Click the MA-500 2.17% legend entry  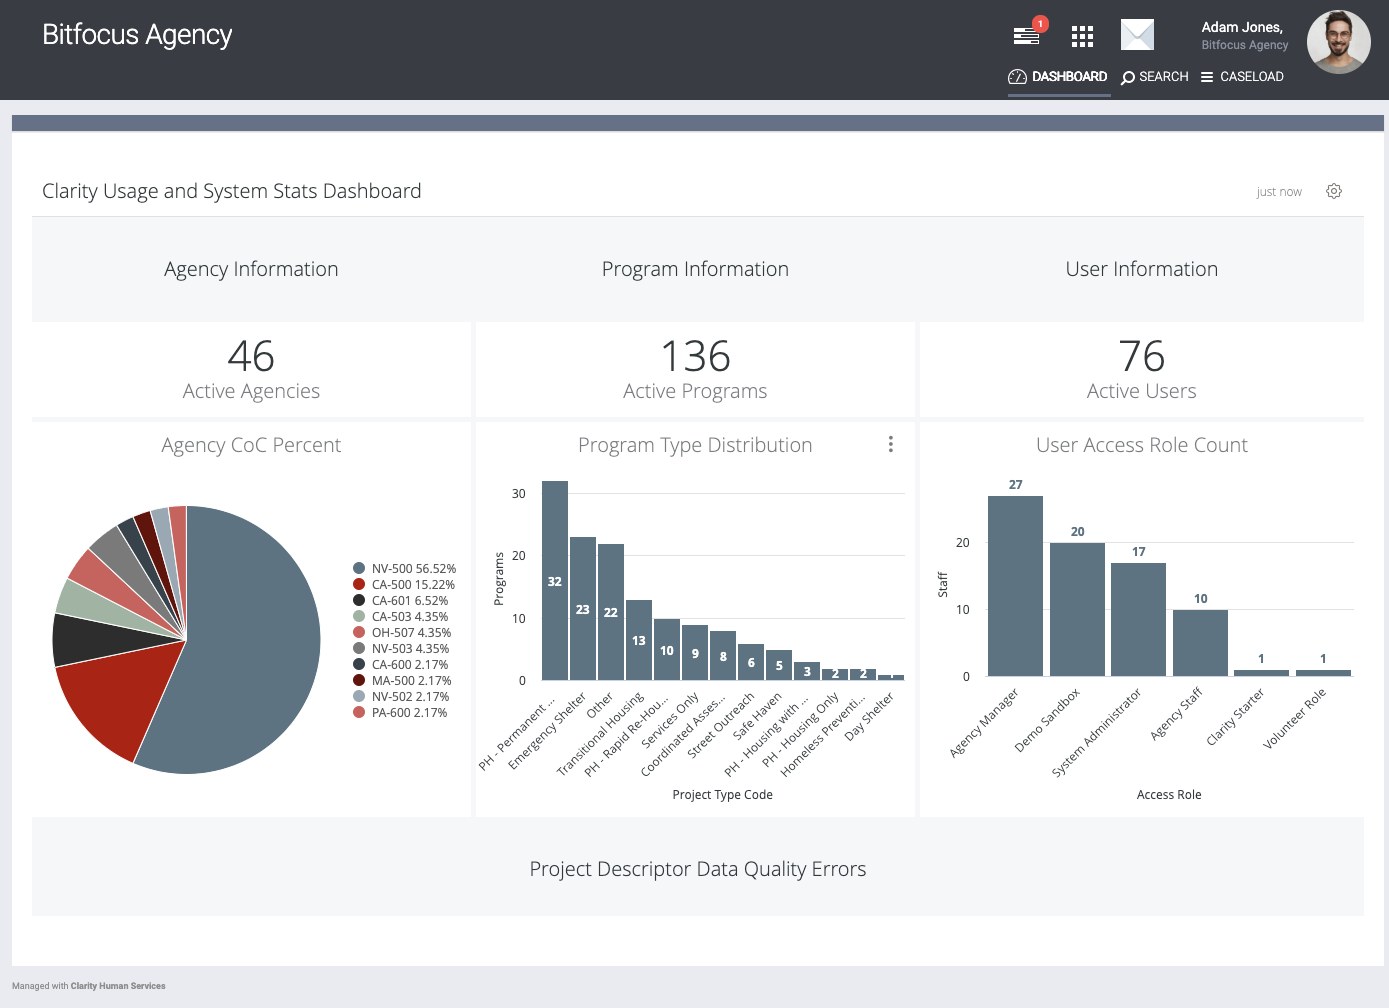click(402, 680)
